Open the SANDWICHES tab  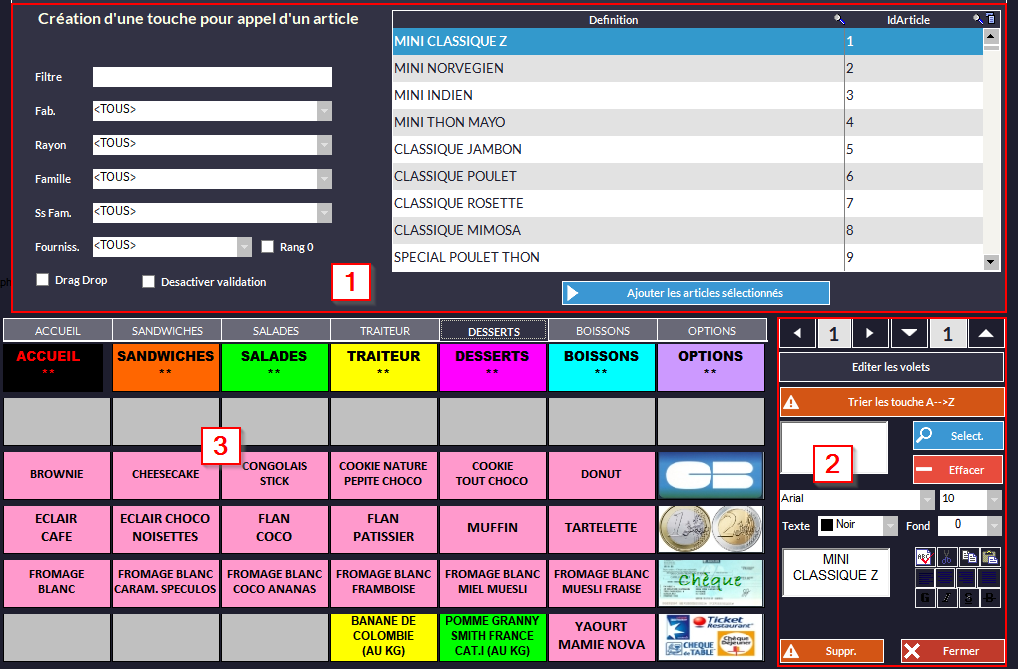167,330
